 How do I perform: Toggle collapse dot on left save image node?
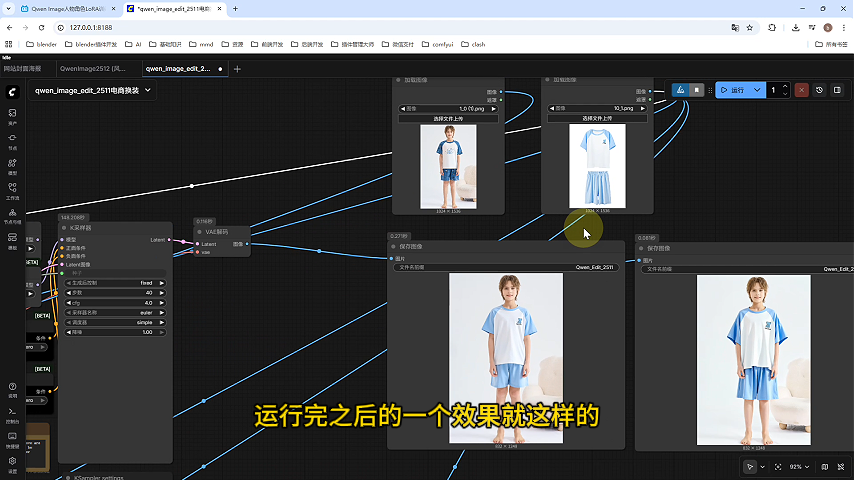(x=393, y=246)
